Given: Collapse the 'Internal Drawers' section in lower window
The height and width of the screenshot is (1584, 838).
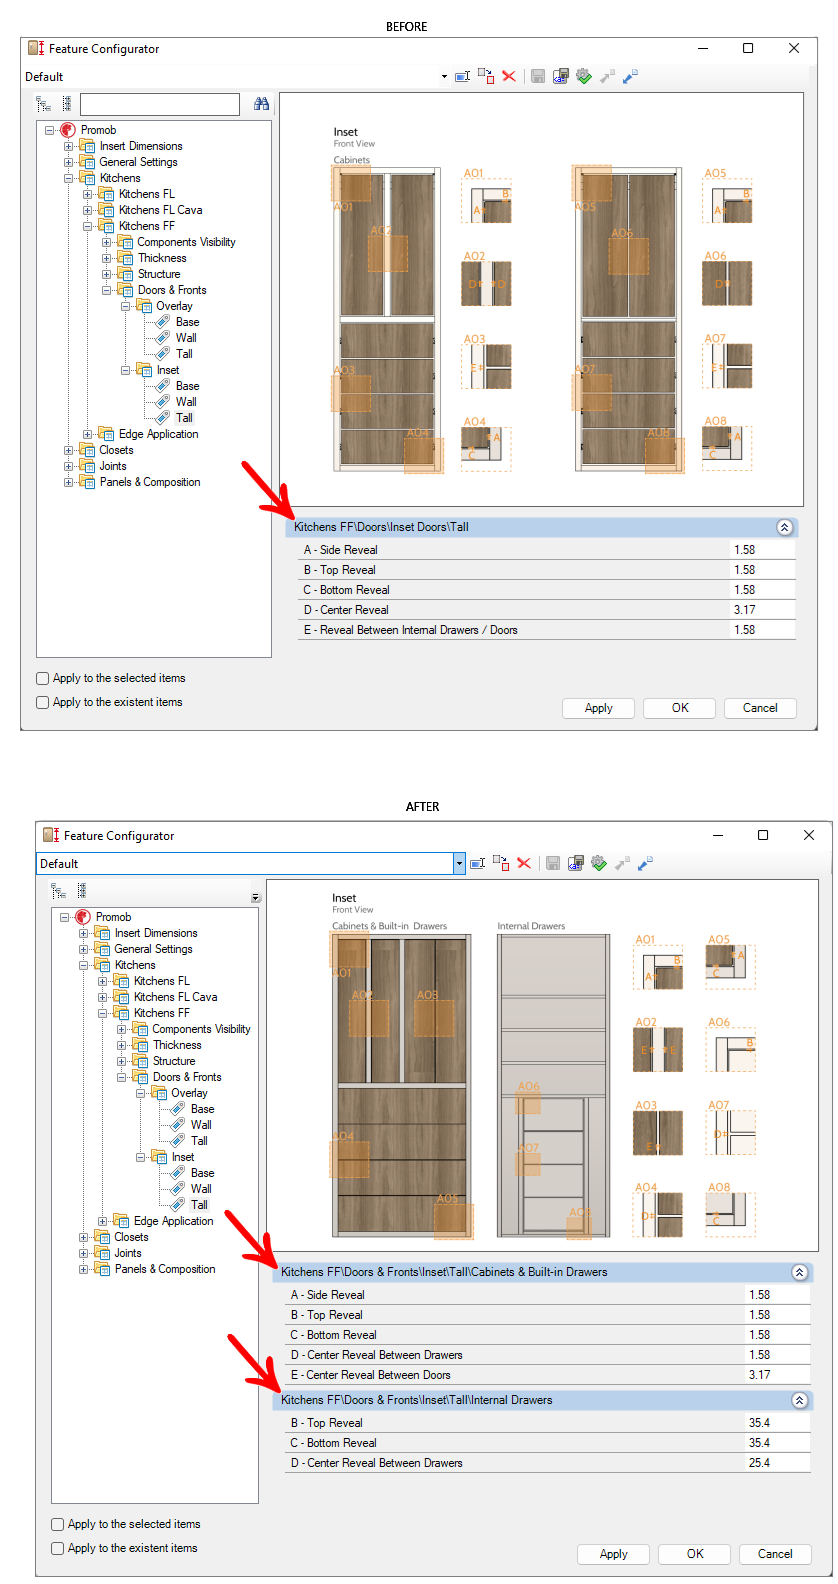Looking at the screenshot, I should (x=799, y=1400).
